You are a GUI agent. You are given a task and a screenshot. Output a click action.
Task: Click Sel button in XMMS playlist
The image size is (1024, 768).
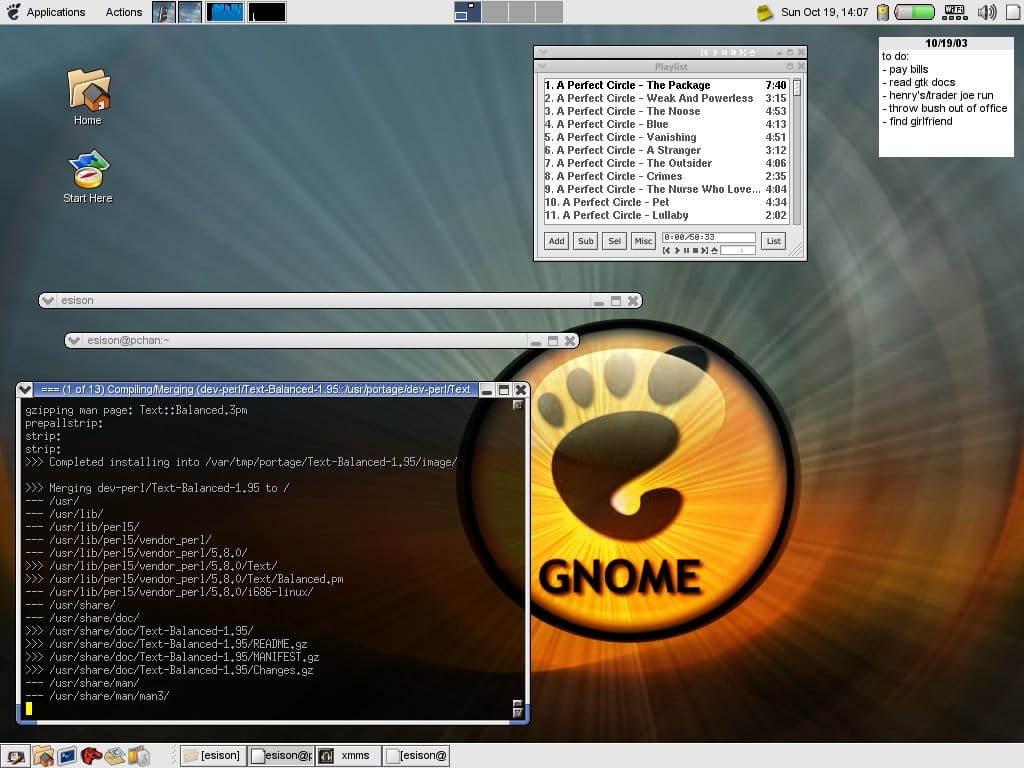[x=615, y=241]
